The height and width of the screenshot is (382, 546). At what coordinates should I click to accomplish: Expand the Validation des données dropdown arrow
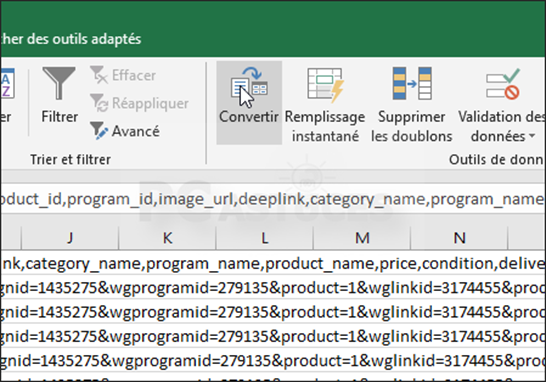point(532,136)
